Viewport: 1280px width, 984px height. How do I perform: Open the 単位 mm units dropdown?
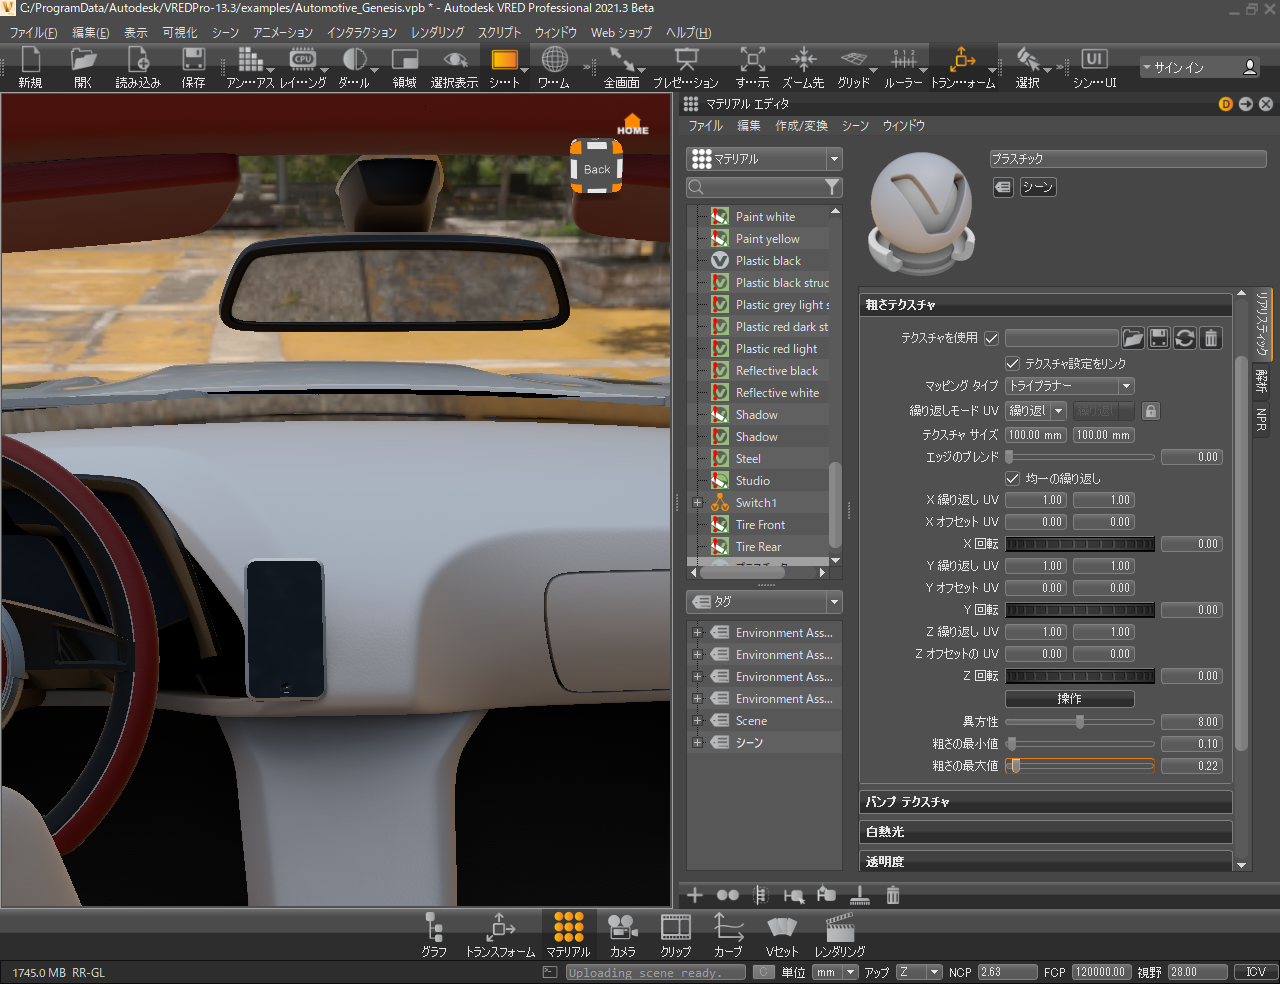coord(835,972)
